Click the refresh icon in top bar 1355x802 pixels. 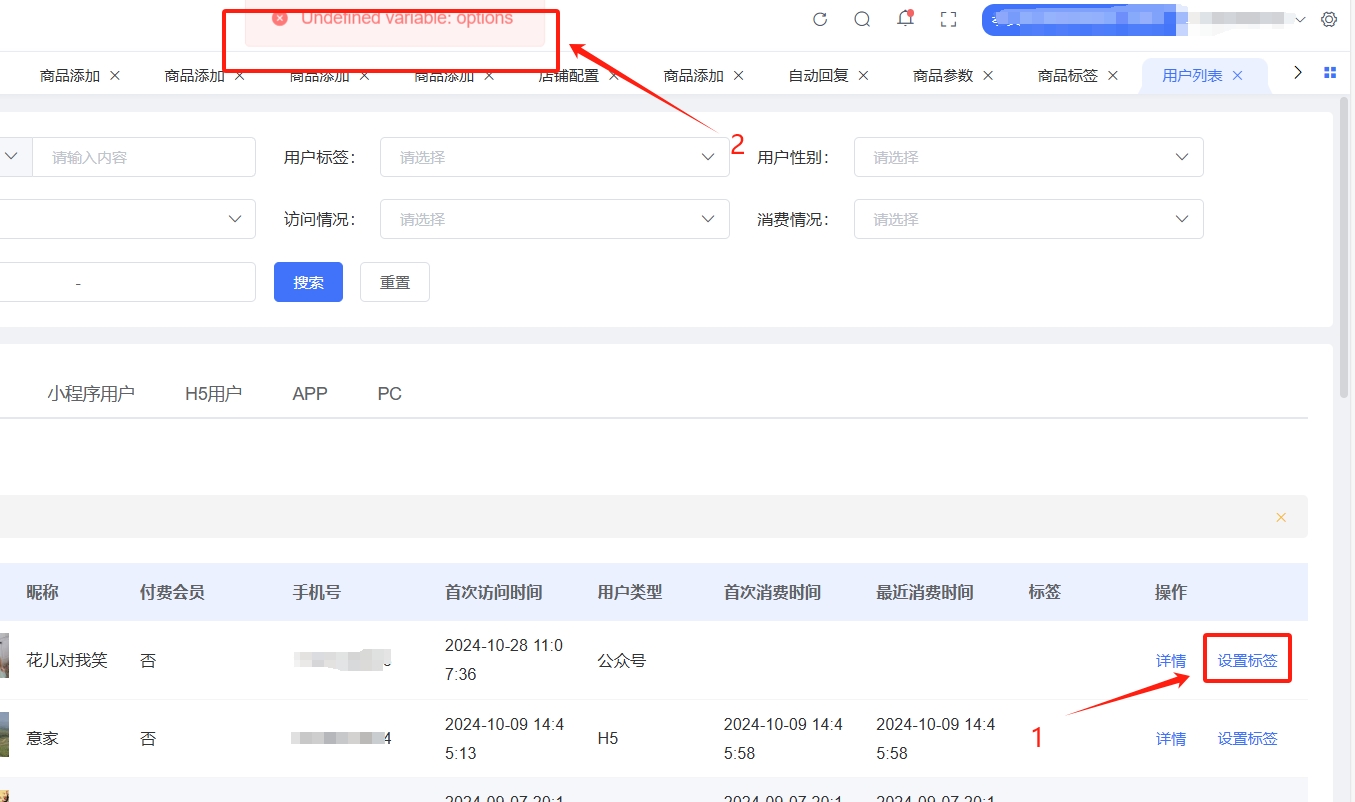tap(820, 19)
